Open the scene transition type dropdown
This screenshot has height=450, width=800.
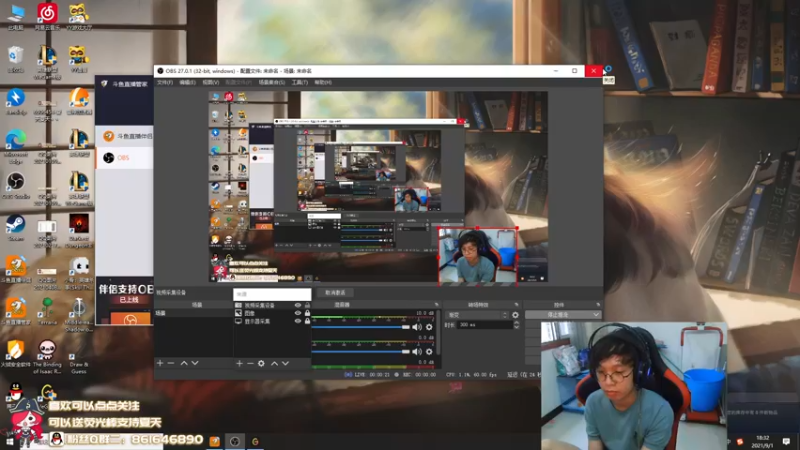click(478, 315)
